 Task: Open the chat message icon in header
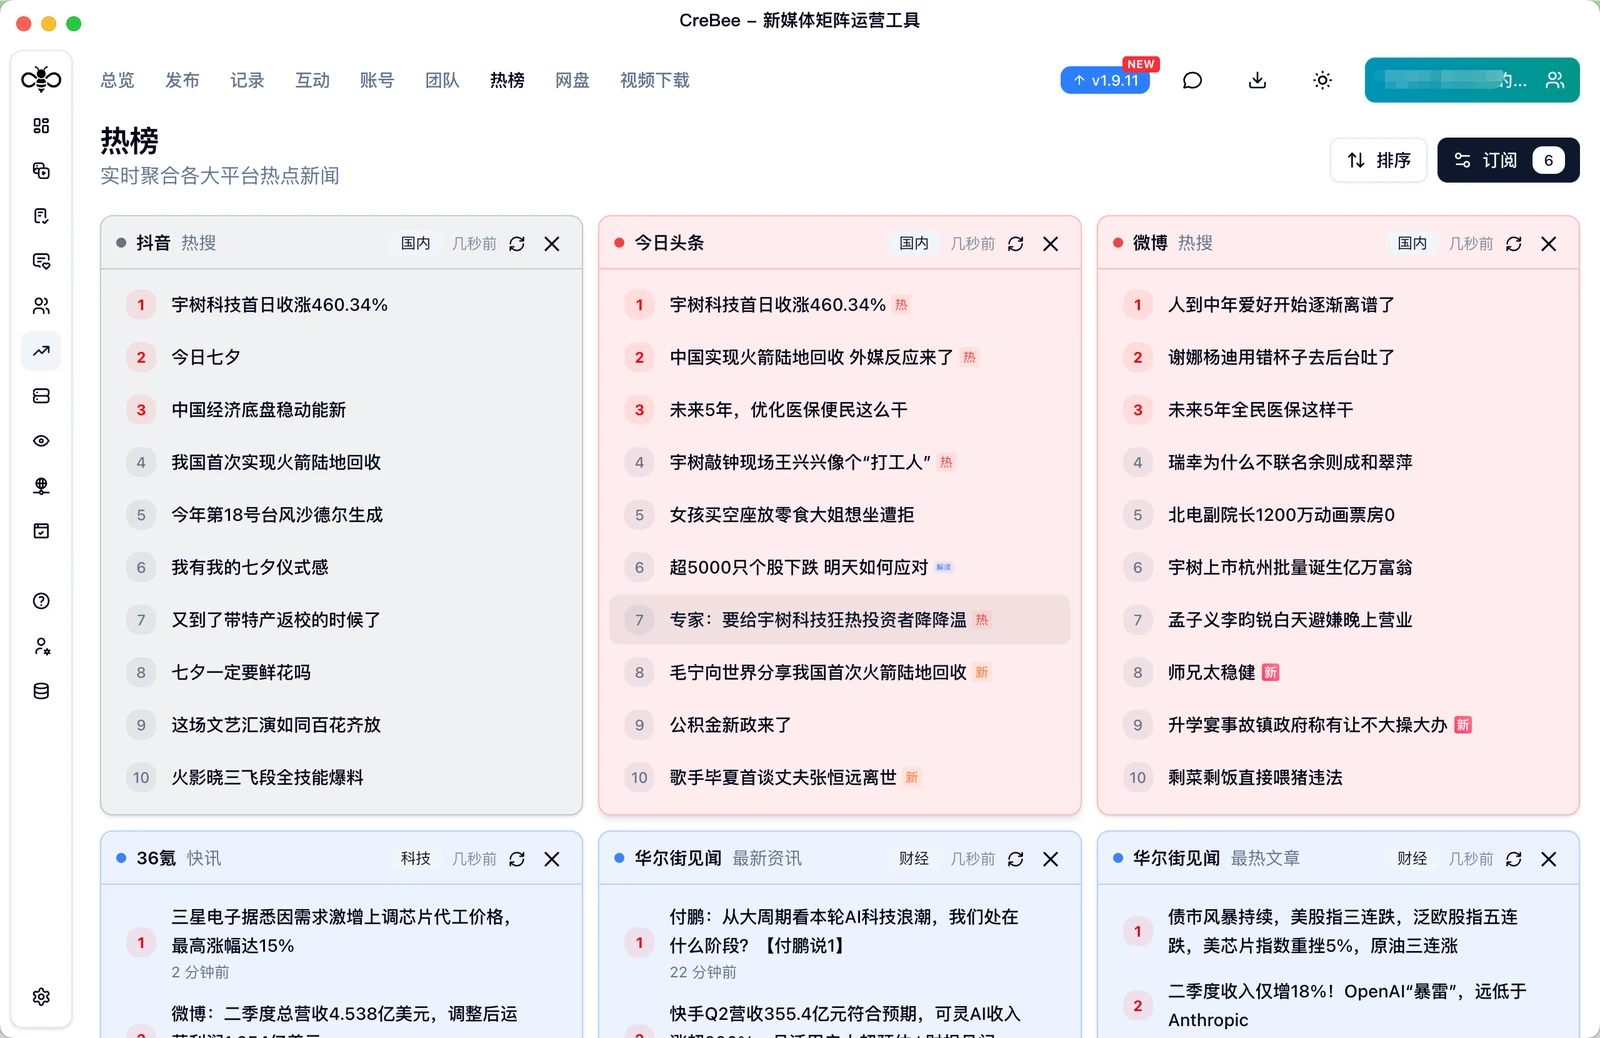1192,80
